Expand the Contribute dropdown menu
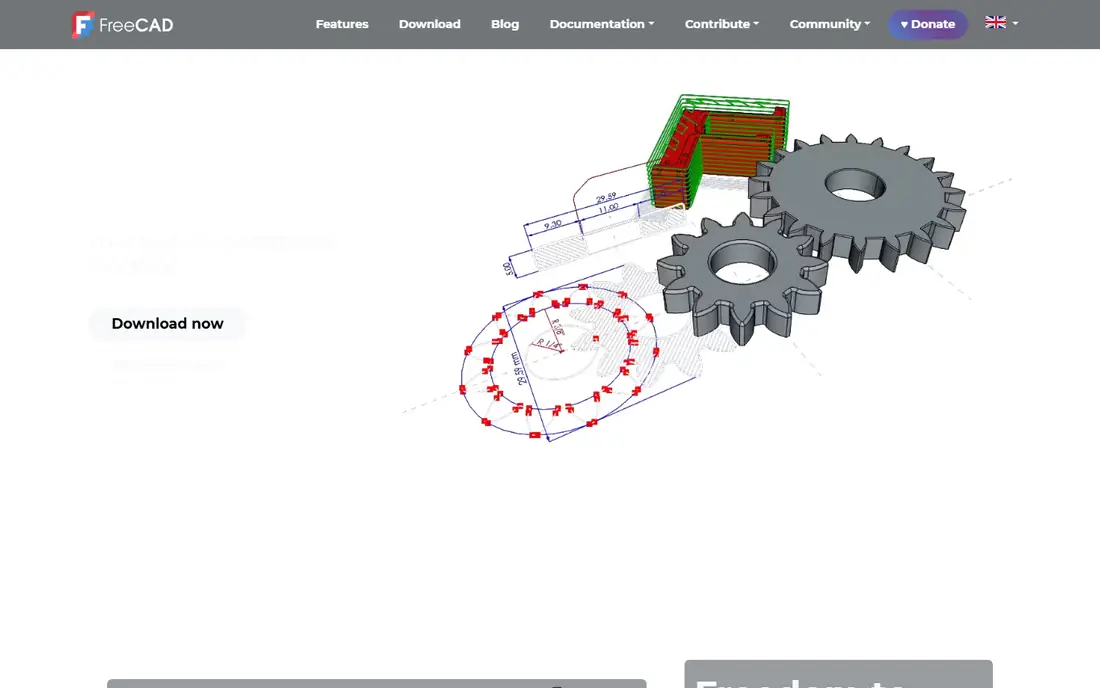The image size is (1100, 688). point(722,24)
